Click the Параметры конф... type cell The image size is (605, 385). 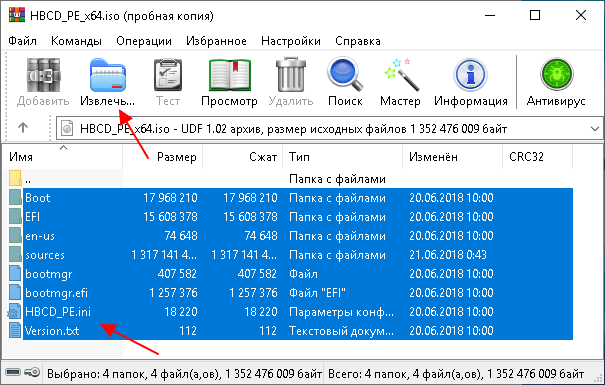coord(341,312)
